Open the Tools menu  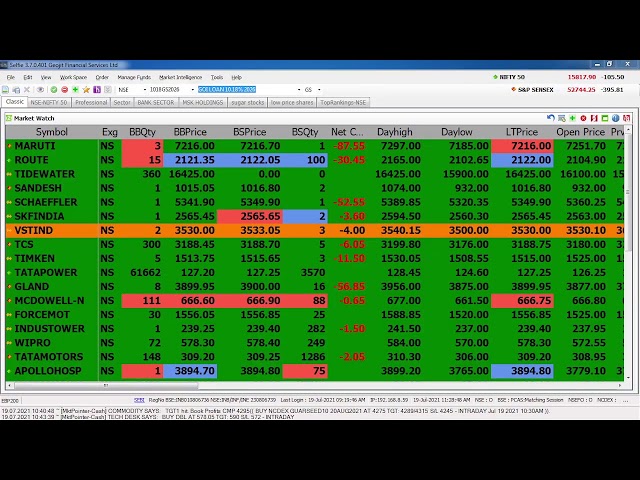point(217,77)
